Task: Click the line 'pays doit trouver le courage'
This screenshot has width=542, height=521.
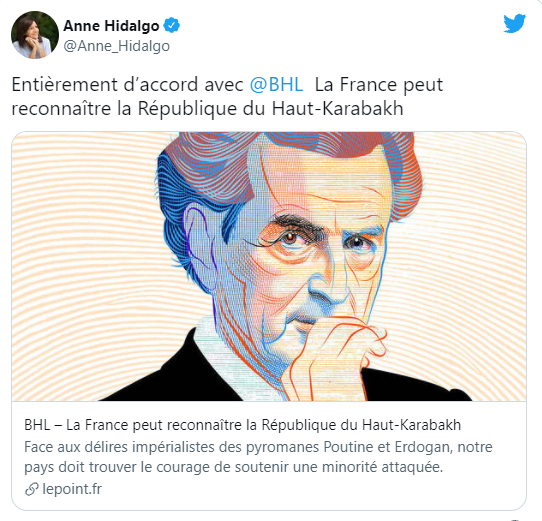Action: pyautogui.click(x=233, y=467)
